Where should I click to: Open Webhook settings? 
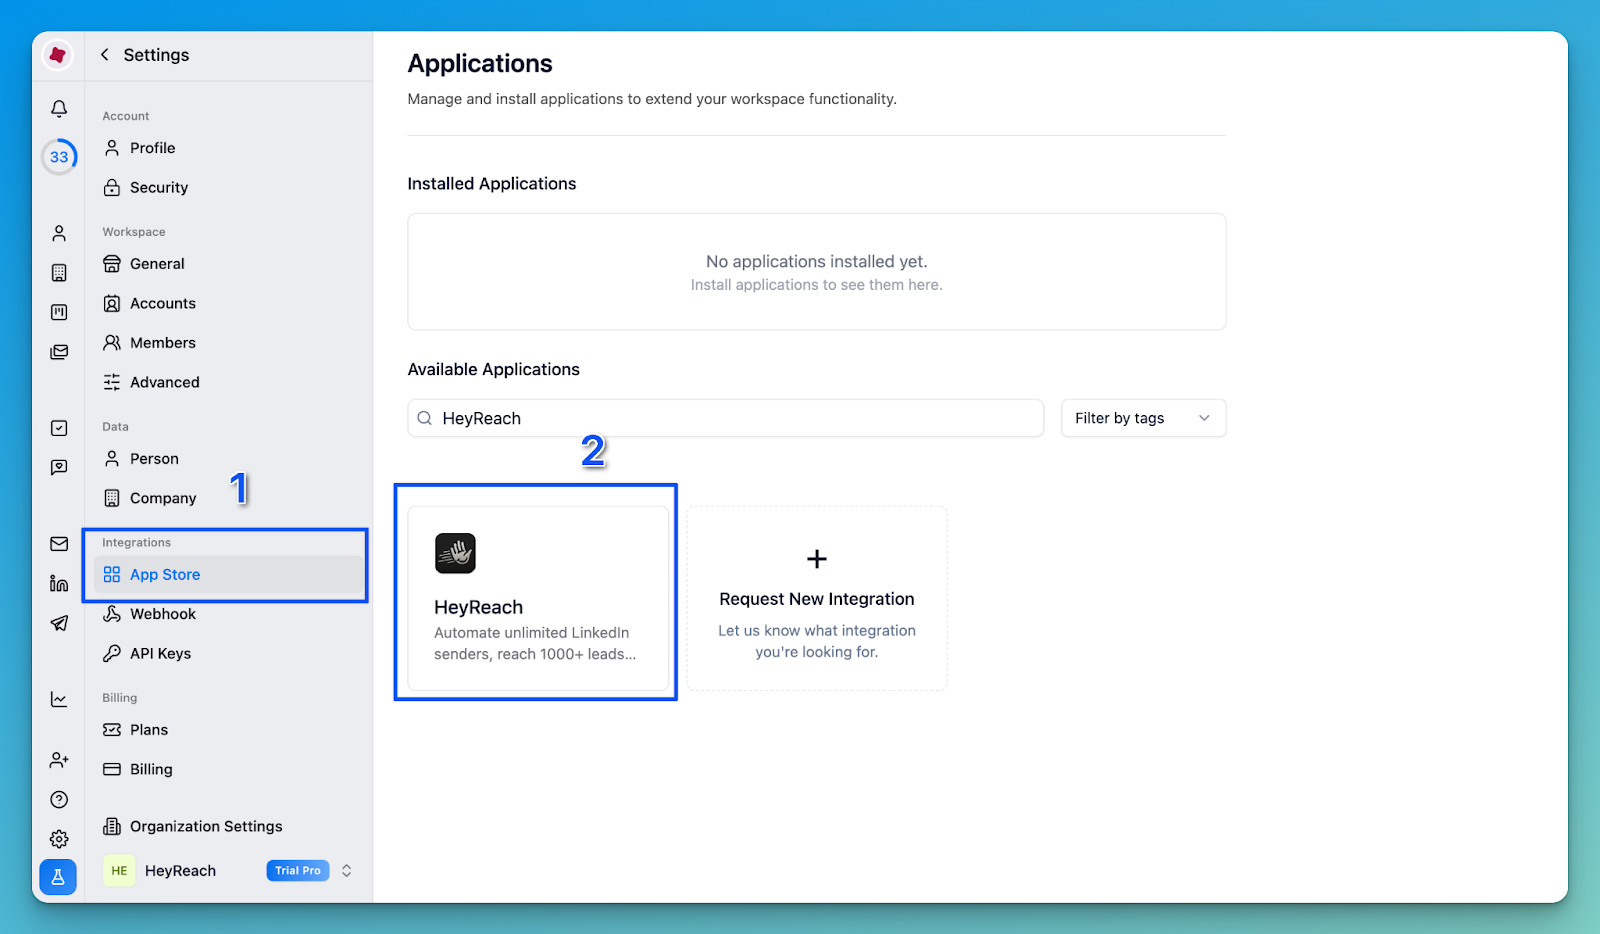227,614
